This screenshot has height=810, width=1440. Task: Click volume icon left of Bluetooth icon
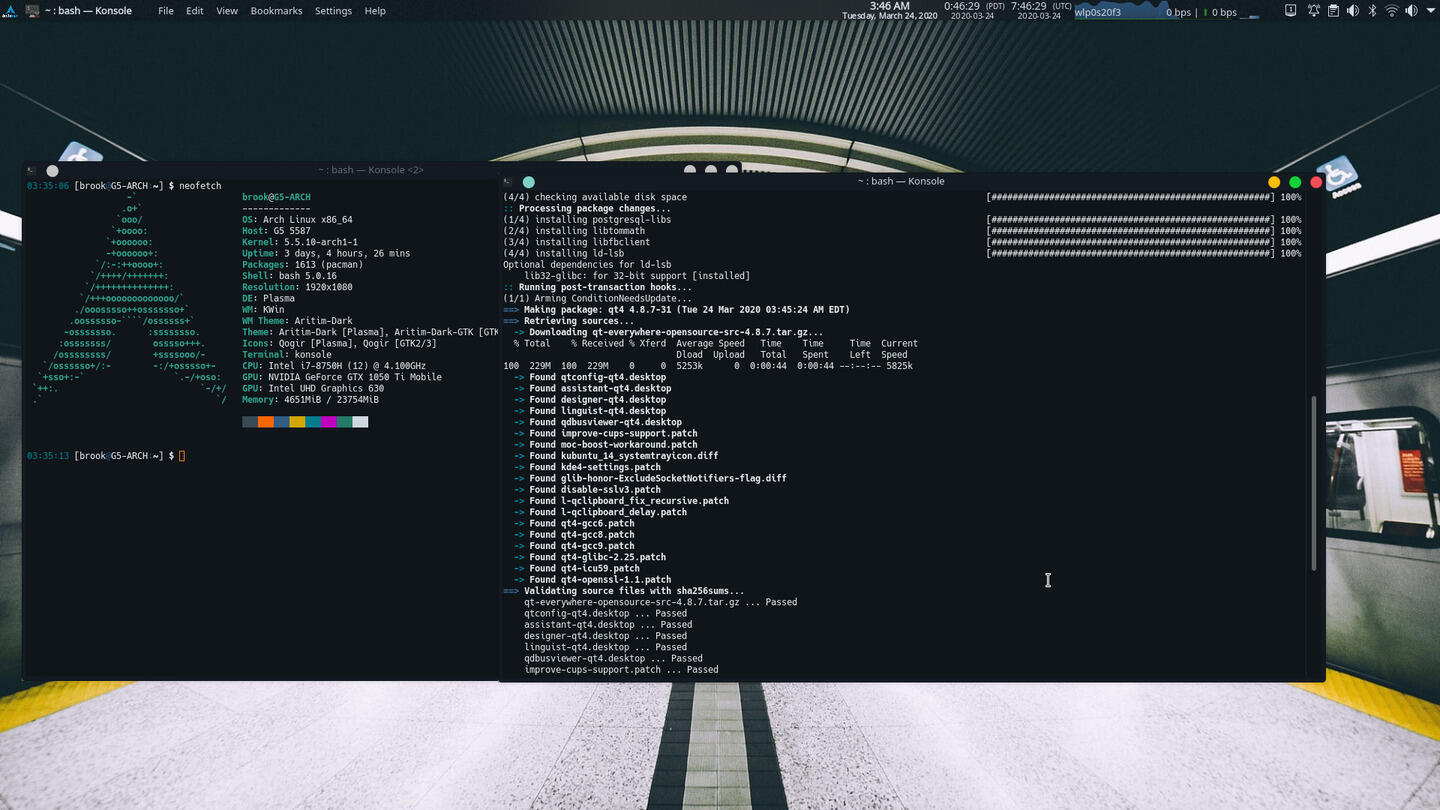pyautogui.click(x=1353, y=11)
